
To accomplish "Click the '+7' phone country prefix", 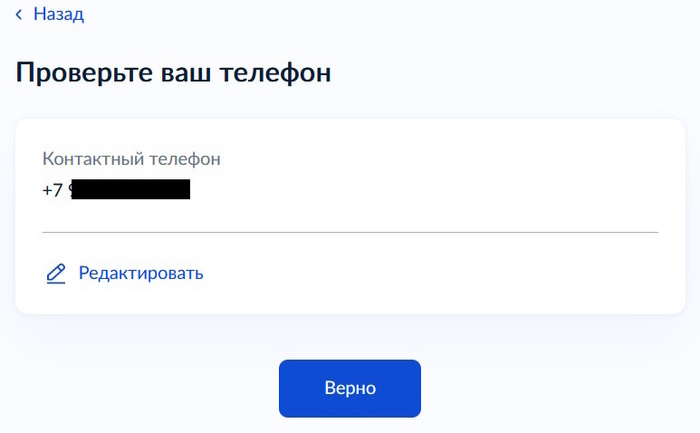I will (x=52, y=189).
